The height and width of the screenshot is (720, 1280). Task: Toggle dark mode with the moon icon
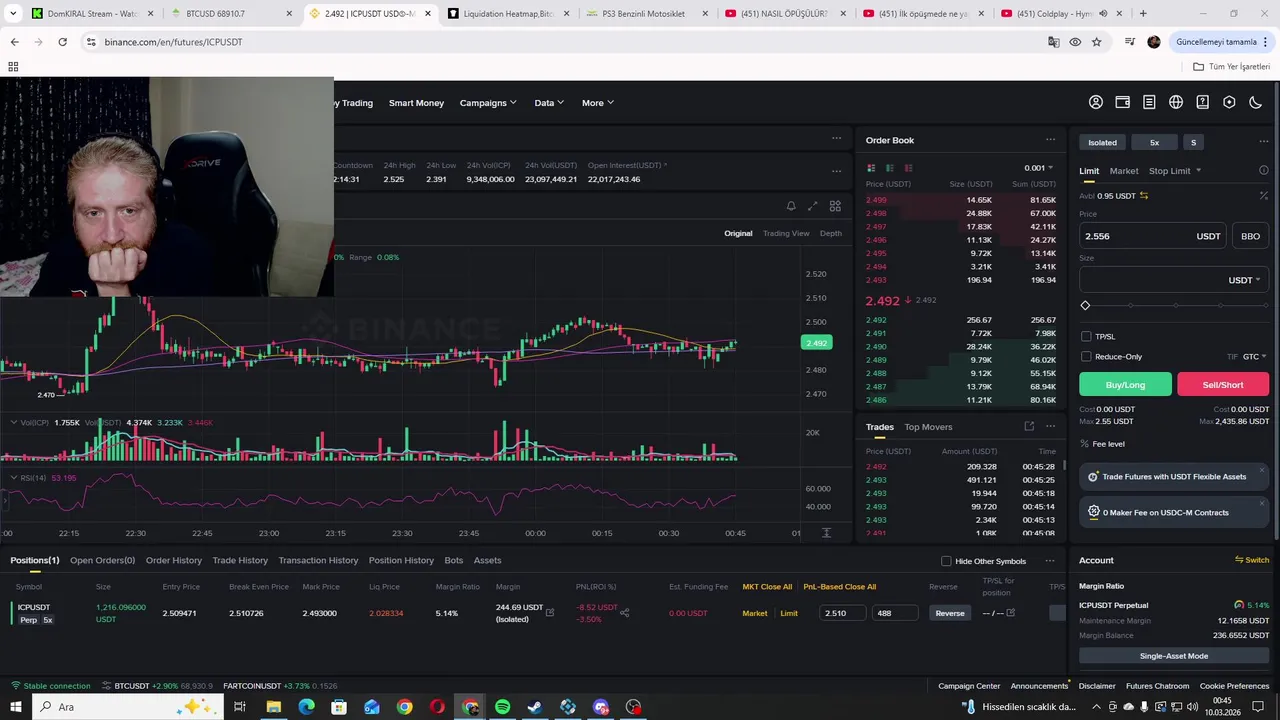point(1256,102)
